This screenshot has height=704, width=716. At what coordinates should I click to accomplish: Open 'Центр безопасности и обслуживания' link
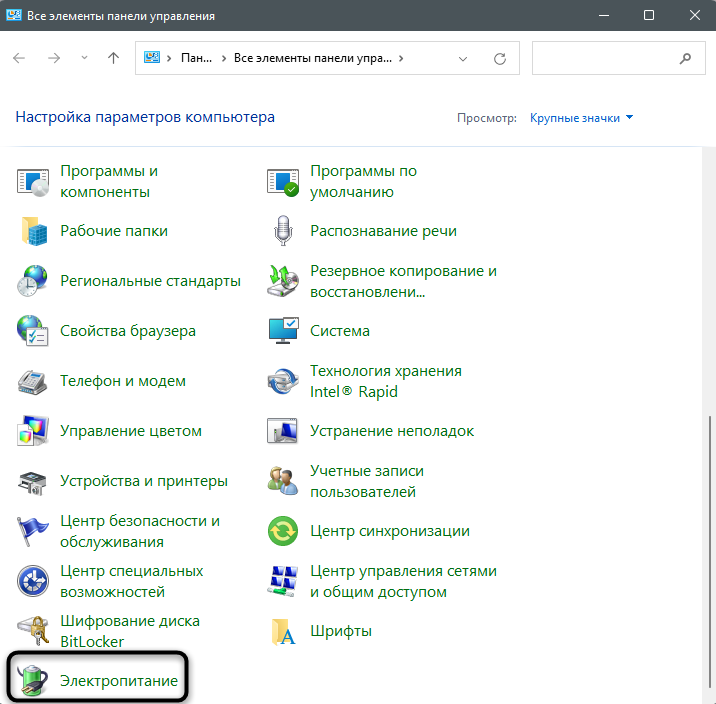coord(140,531)
